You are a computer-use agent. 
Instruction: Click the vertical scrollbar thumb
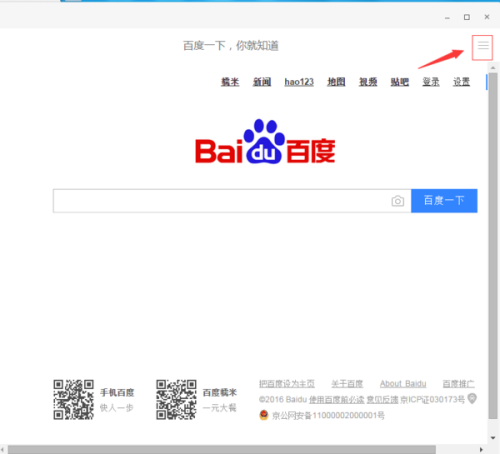point(493,246)
